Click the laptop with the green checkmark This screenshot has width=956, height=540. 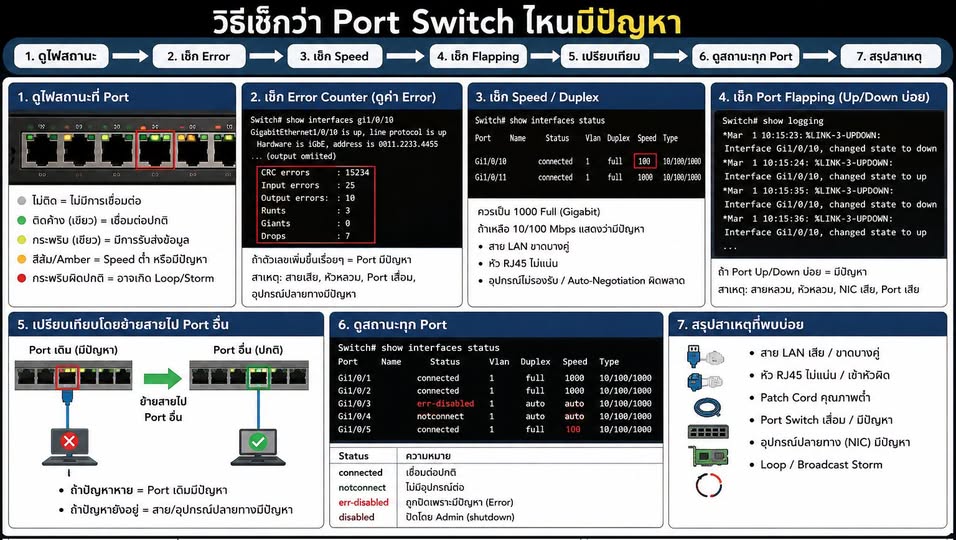click(258, 447)
